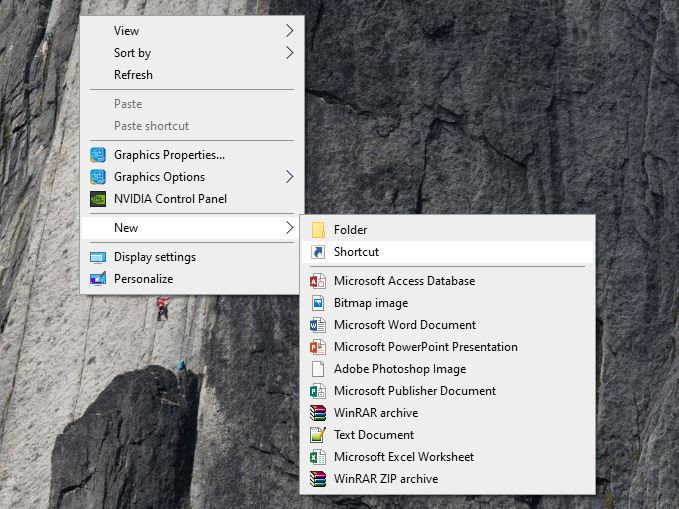Screen dimensions: 679x509
Task: Open the Graphics Options label
Action: click(159, 177)
